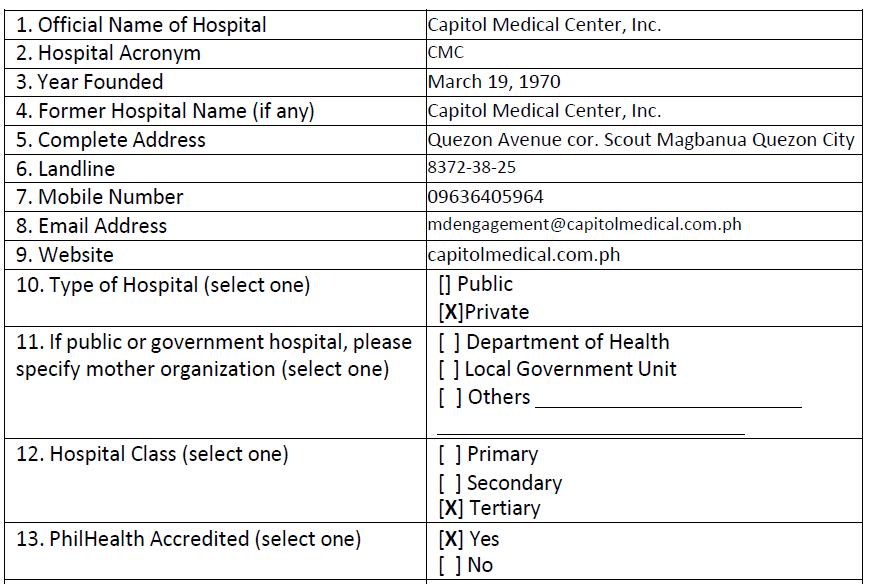Select the CMC acronym cell

(445, 53)
